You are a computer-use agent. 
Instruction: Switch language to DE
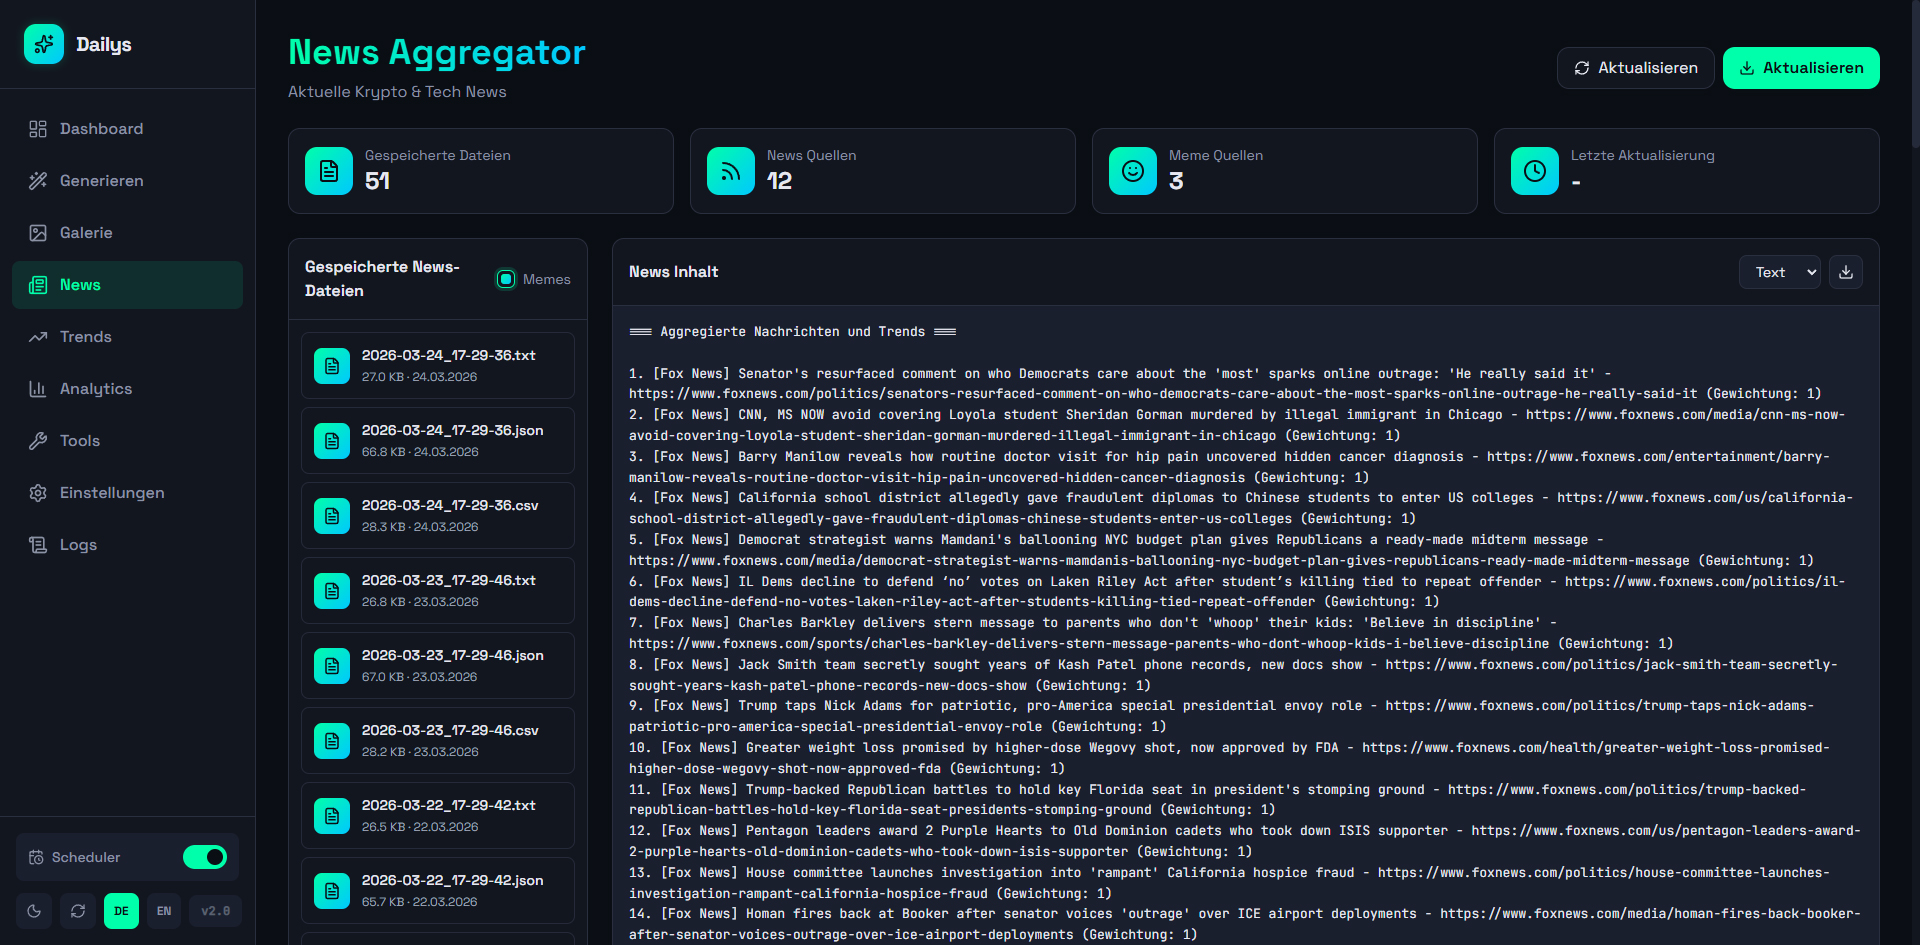point(121,911)
